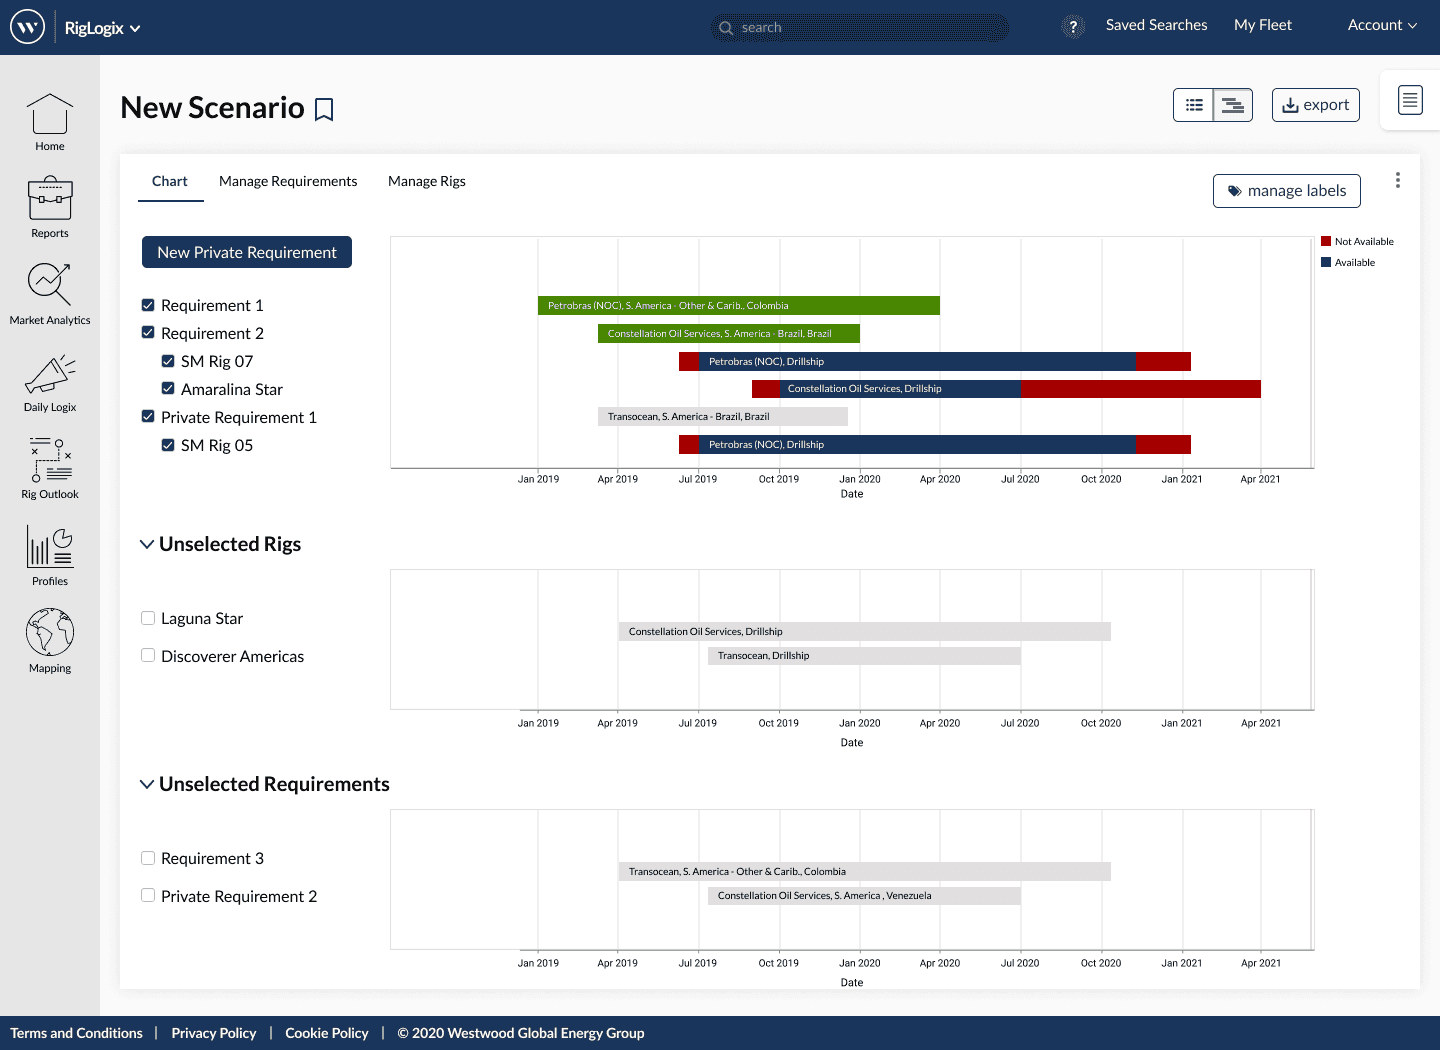The image size is (1440, 1050).
Task: Click the help question mark icon
Action: tap(1073, 27)
